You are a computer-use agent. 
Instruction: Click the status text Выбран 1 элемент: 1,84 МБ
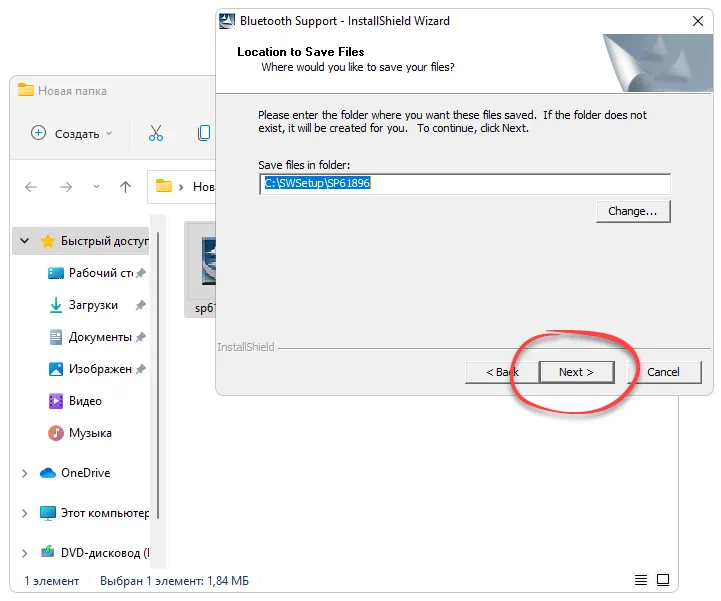tap(174, 581)
